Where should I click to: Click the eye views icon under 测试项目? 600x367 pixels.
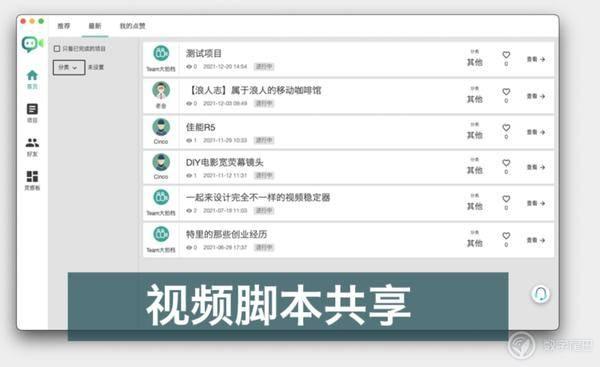(189, 67)
